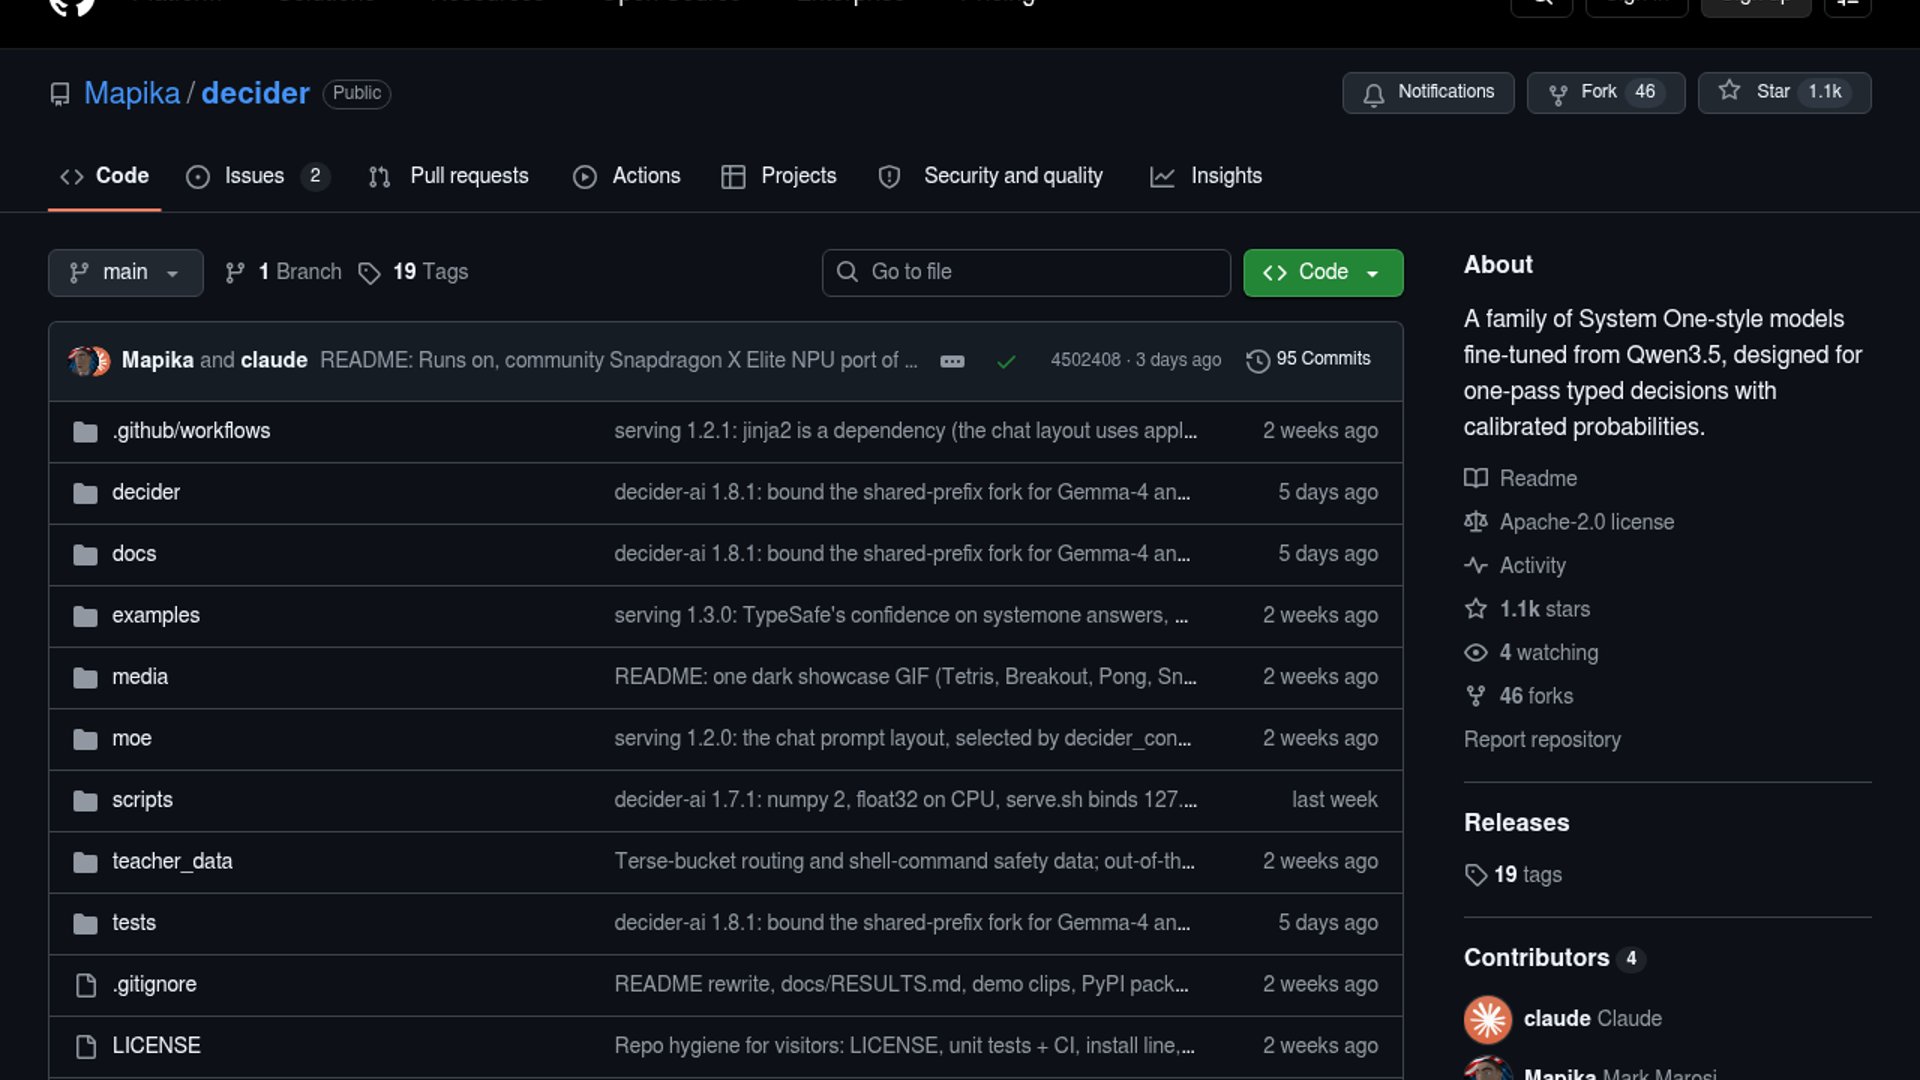The image size is (1920, 1080).
Task: Open the teacher_data folder
Action: click(172, 861)
